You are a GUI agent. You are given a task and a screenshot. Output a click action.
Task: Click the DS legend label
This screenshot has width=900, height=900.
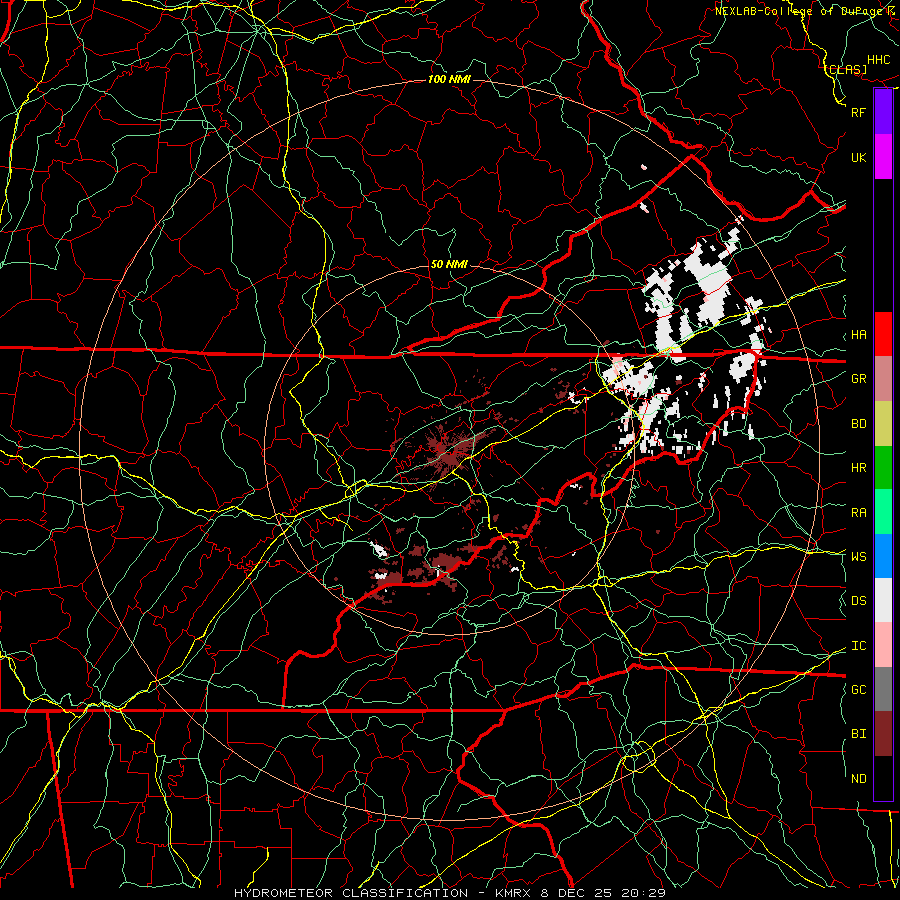pyautogui.click(x=858, y=600)
